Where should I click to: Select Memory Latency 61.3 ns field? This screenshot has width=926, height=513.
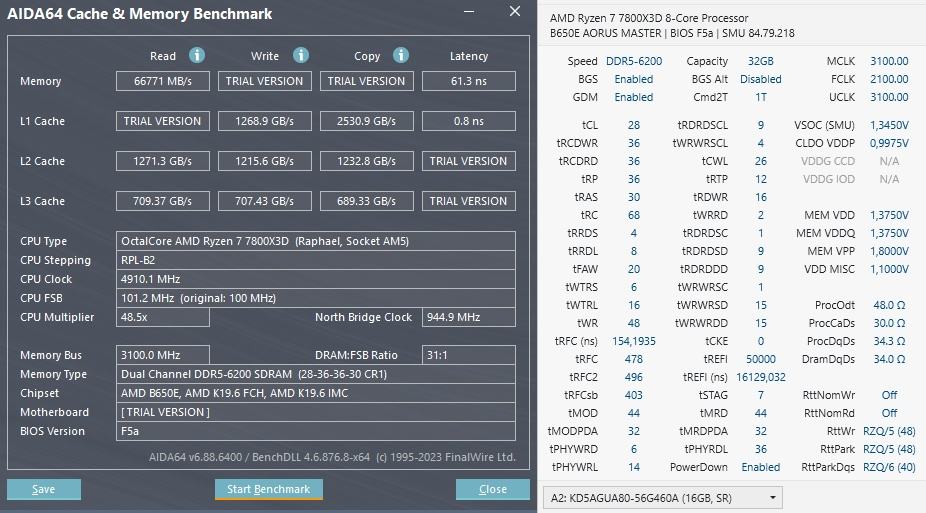tap(469, 81)
